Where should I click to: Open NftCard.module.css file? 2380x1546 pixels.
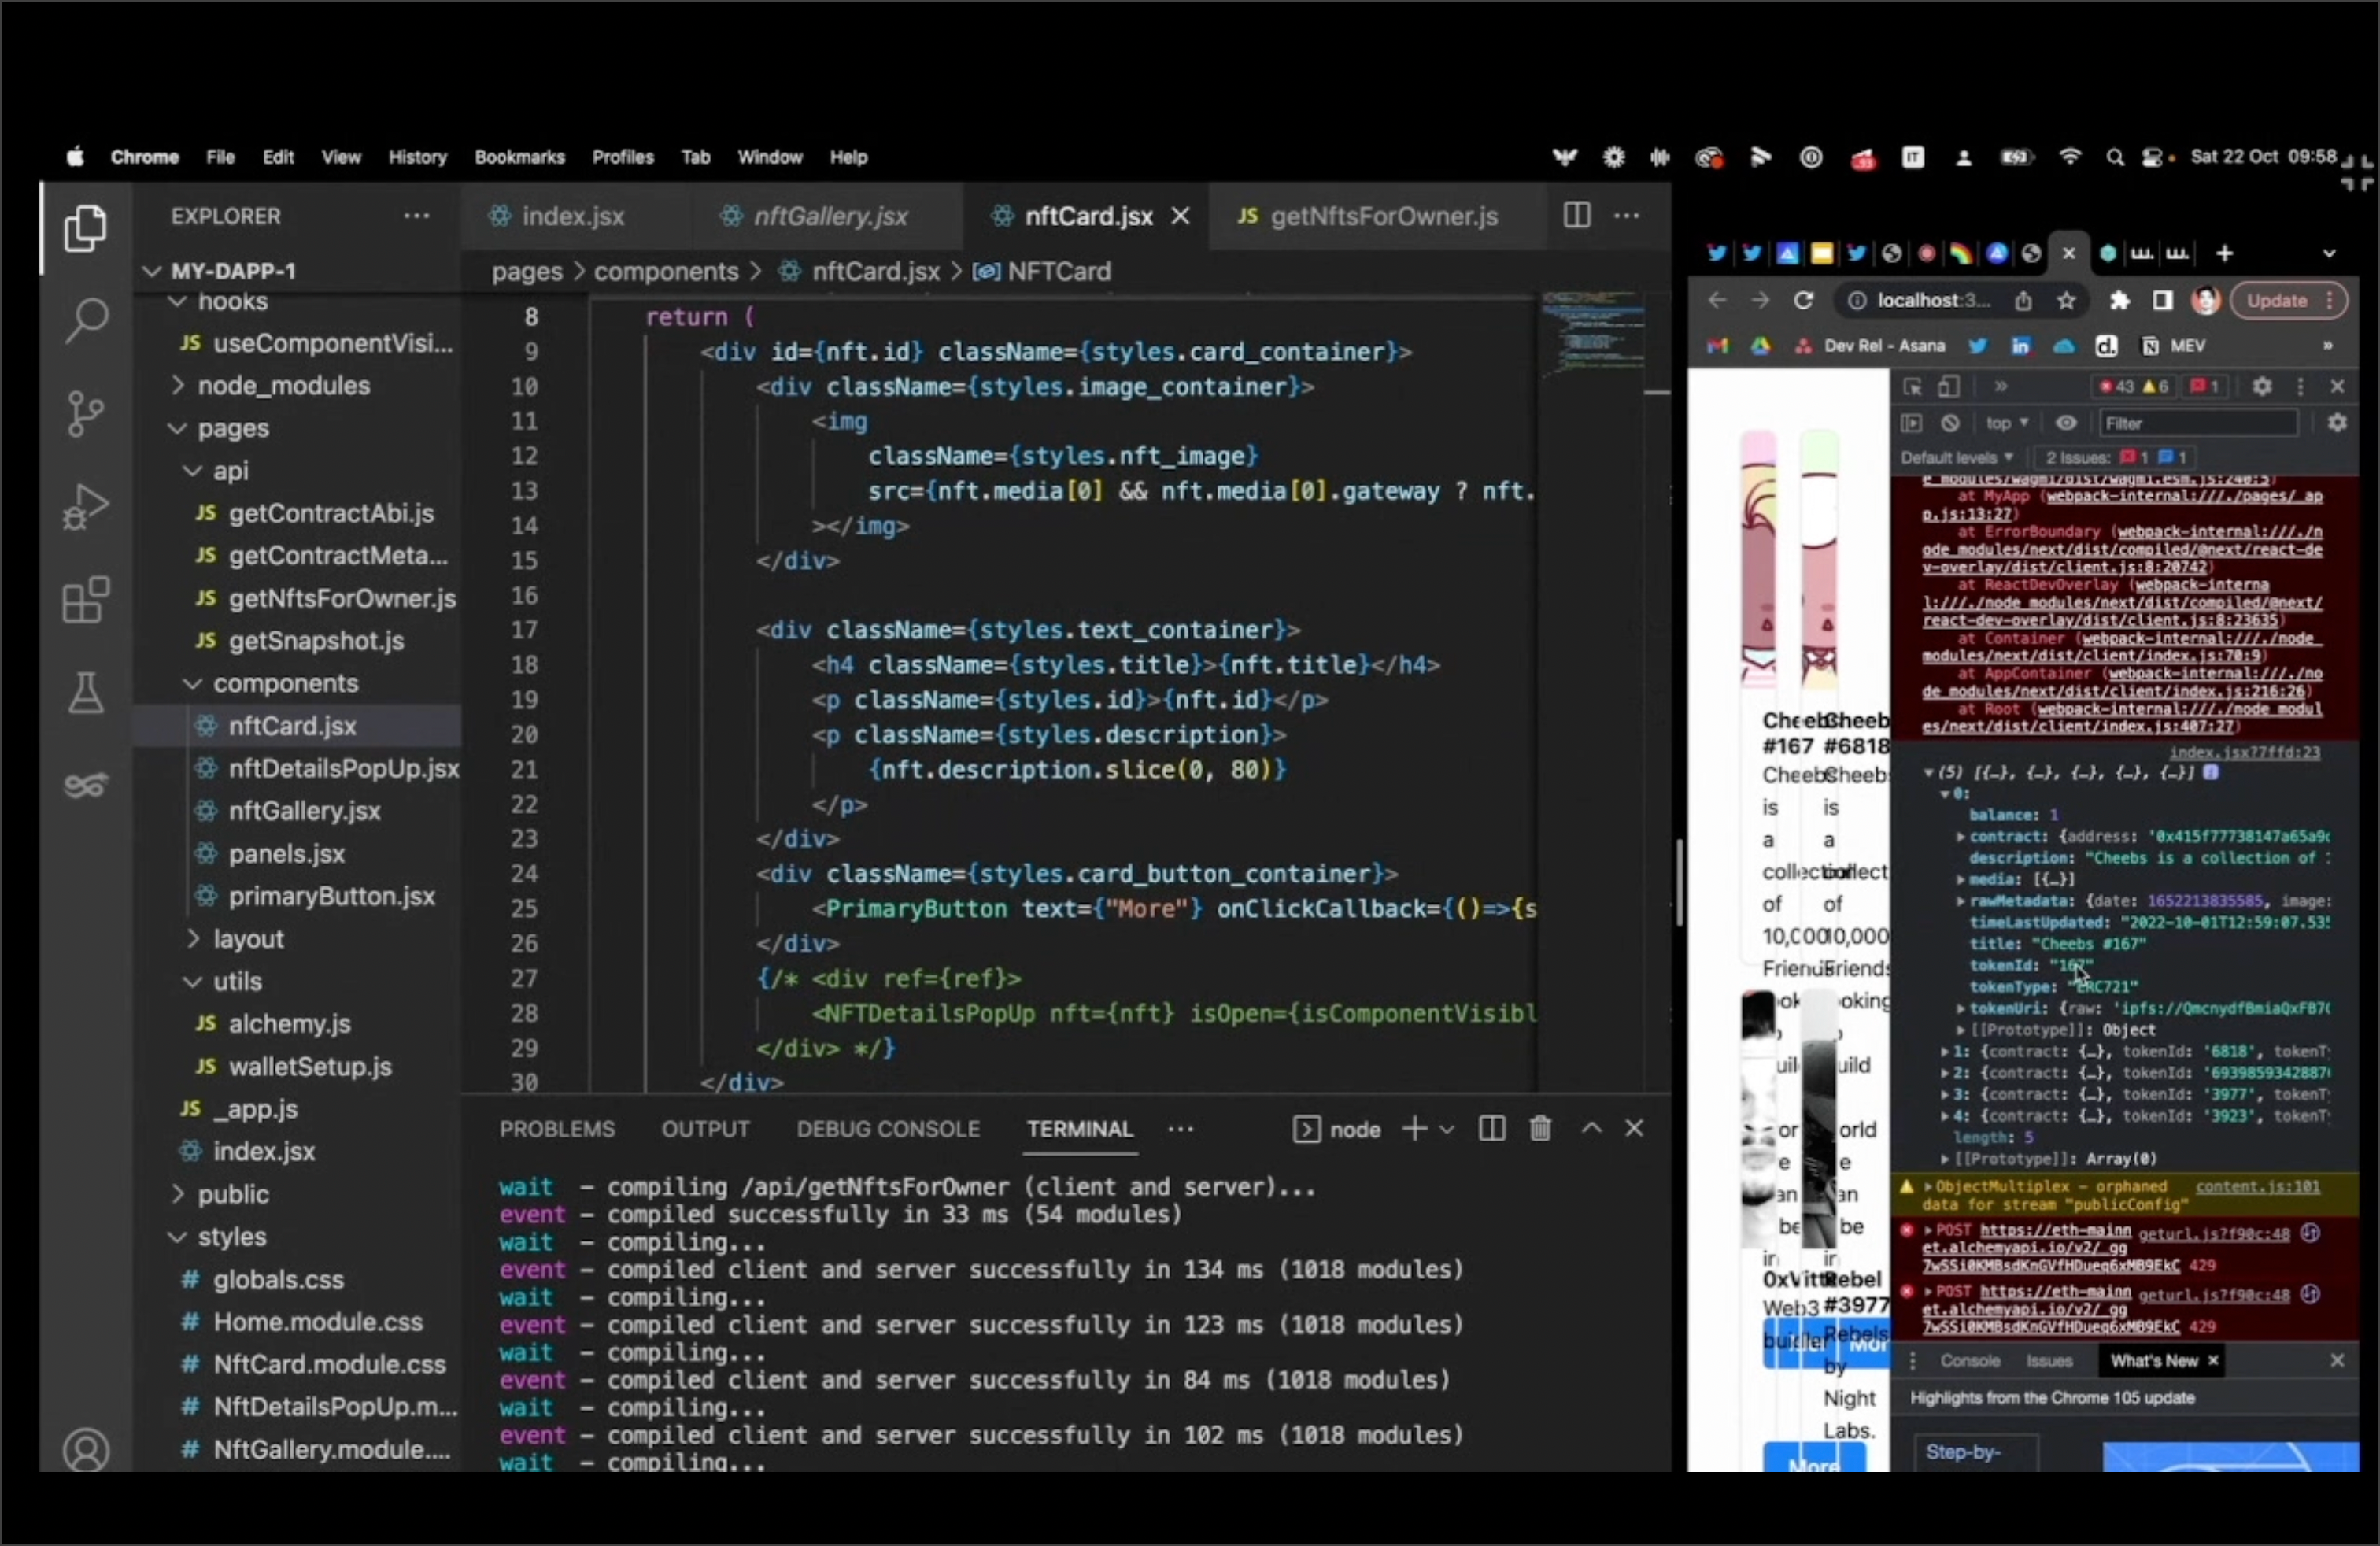pos(329,1364)
